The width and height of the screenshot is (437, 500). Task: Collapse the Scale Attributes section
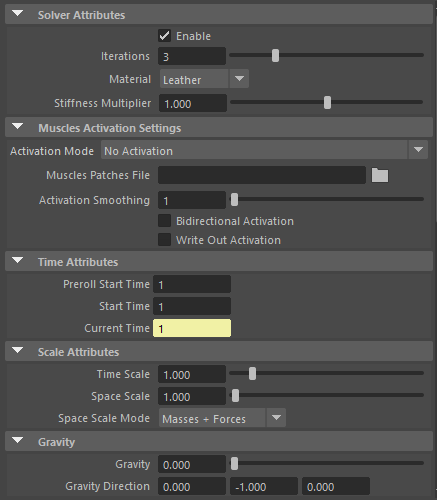pyautogui.click(x=18, y=351)
